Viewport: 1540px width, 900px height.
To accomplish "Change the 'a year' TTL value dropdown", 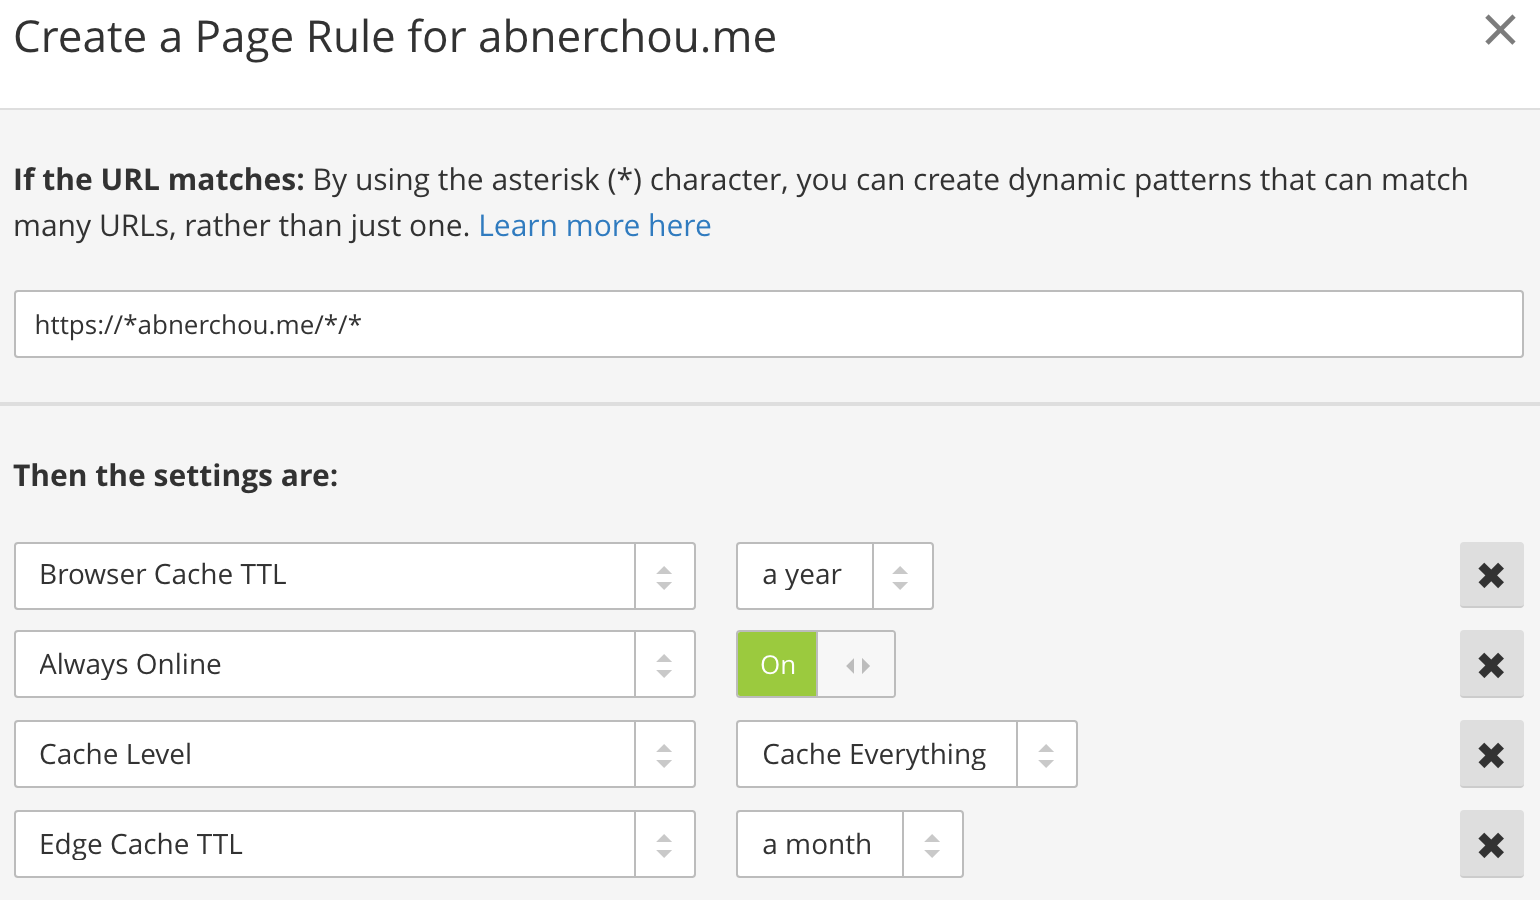I will (835, 576).
